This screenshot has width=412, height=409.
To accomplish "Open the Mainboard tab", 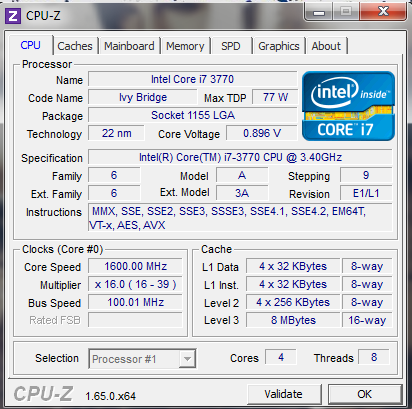I will 129,46.
